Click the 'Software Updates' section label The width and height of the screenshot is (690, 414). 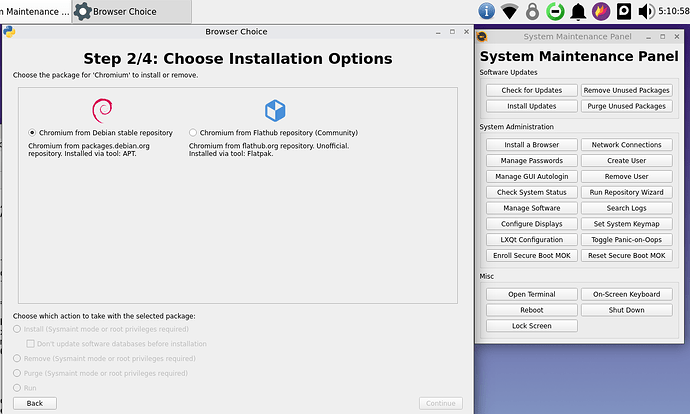click(508, 72)
